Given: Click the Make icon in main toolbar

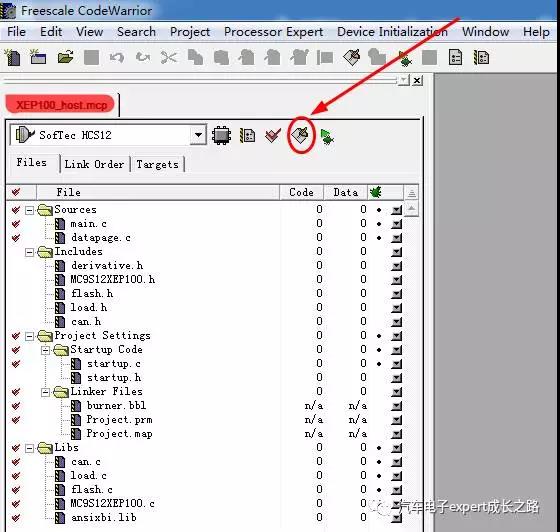Looking at the screenshot, I should coord(351,57).
